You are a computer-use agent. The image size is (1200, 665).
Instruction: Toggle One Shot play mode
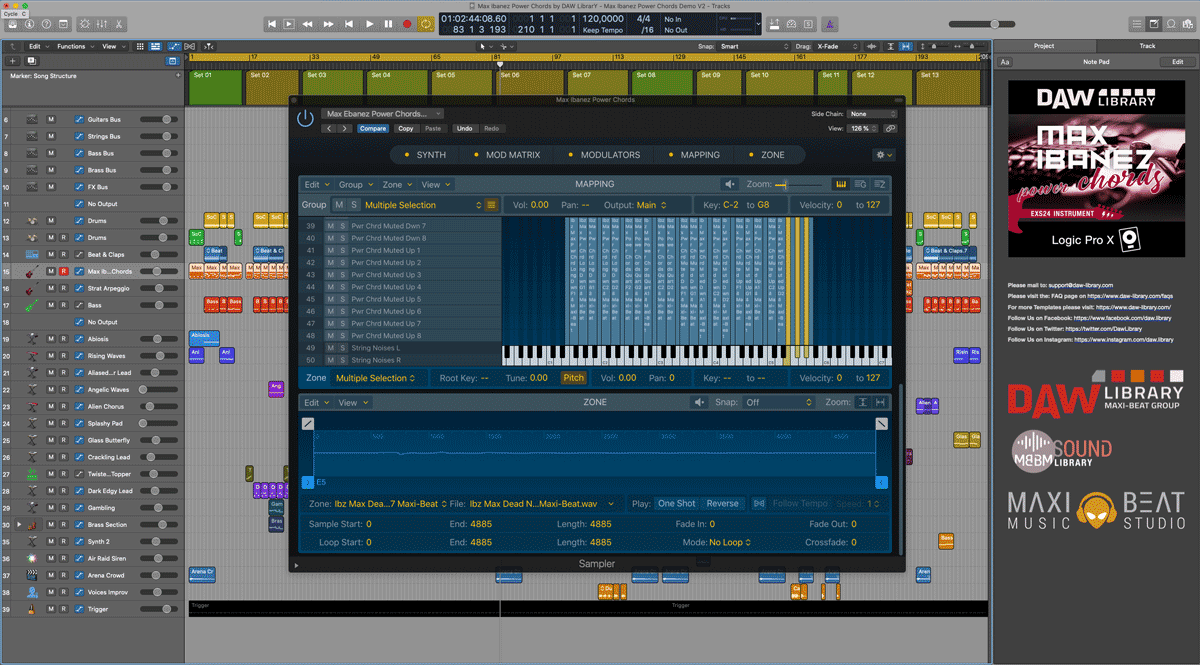677,504
